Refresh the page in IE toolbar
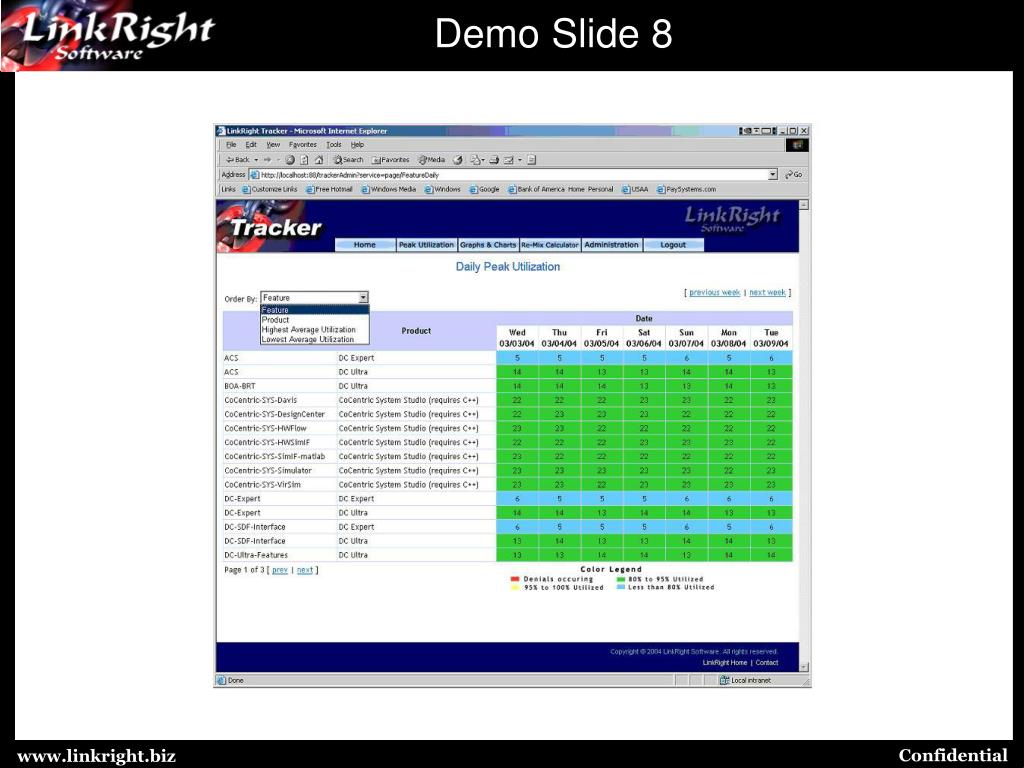This screenshot has height=768, width=1024. coord(304,160)
